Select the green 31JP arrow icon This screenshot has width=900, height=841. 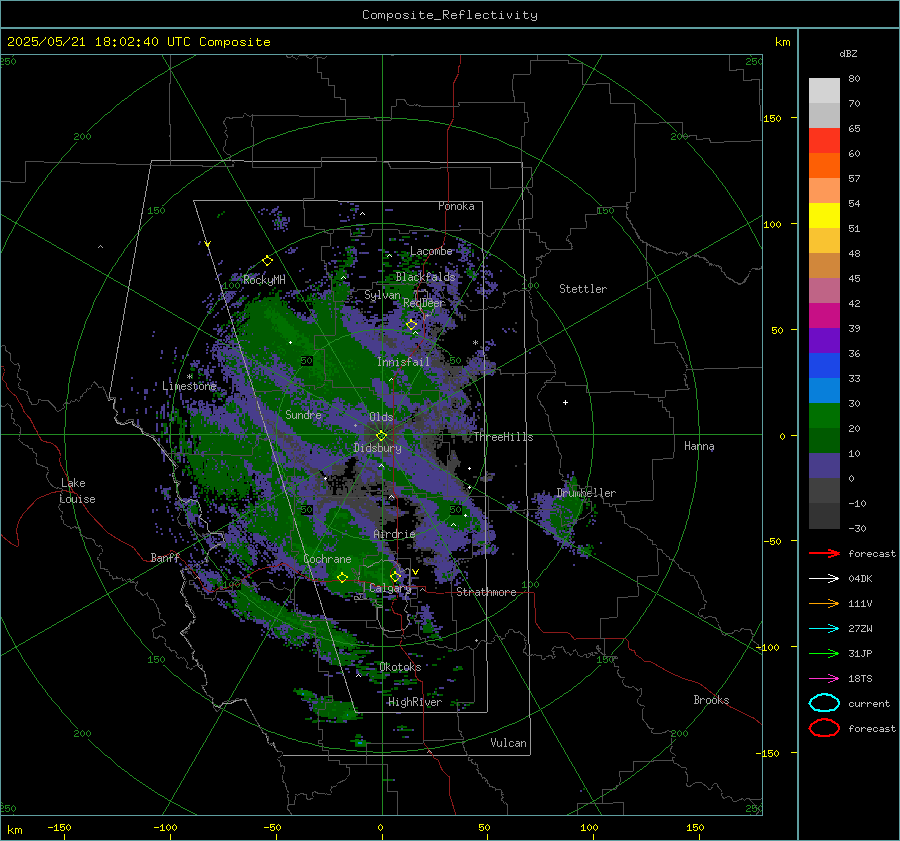pos(824,653)
